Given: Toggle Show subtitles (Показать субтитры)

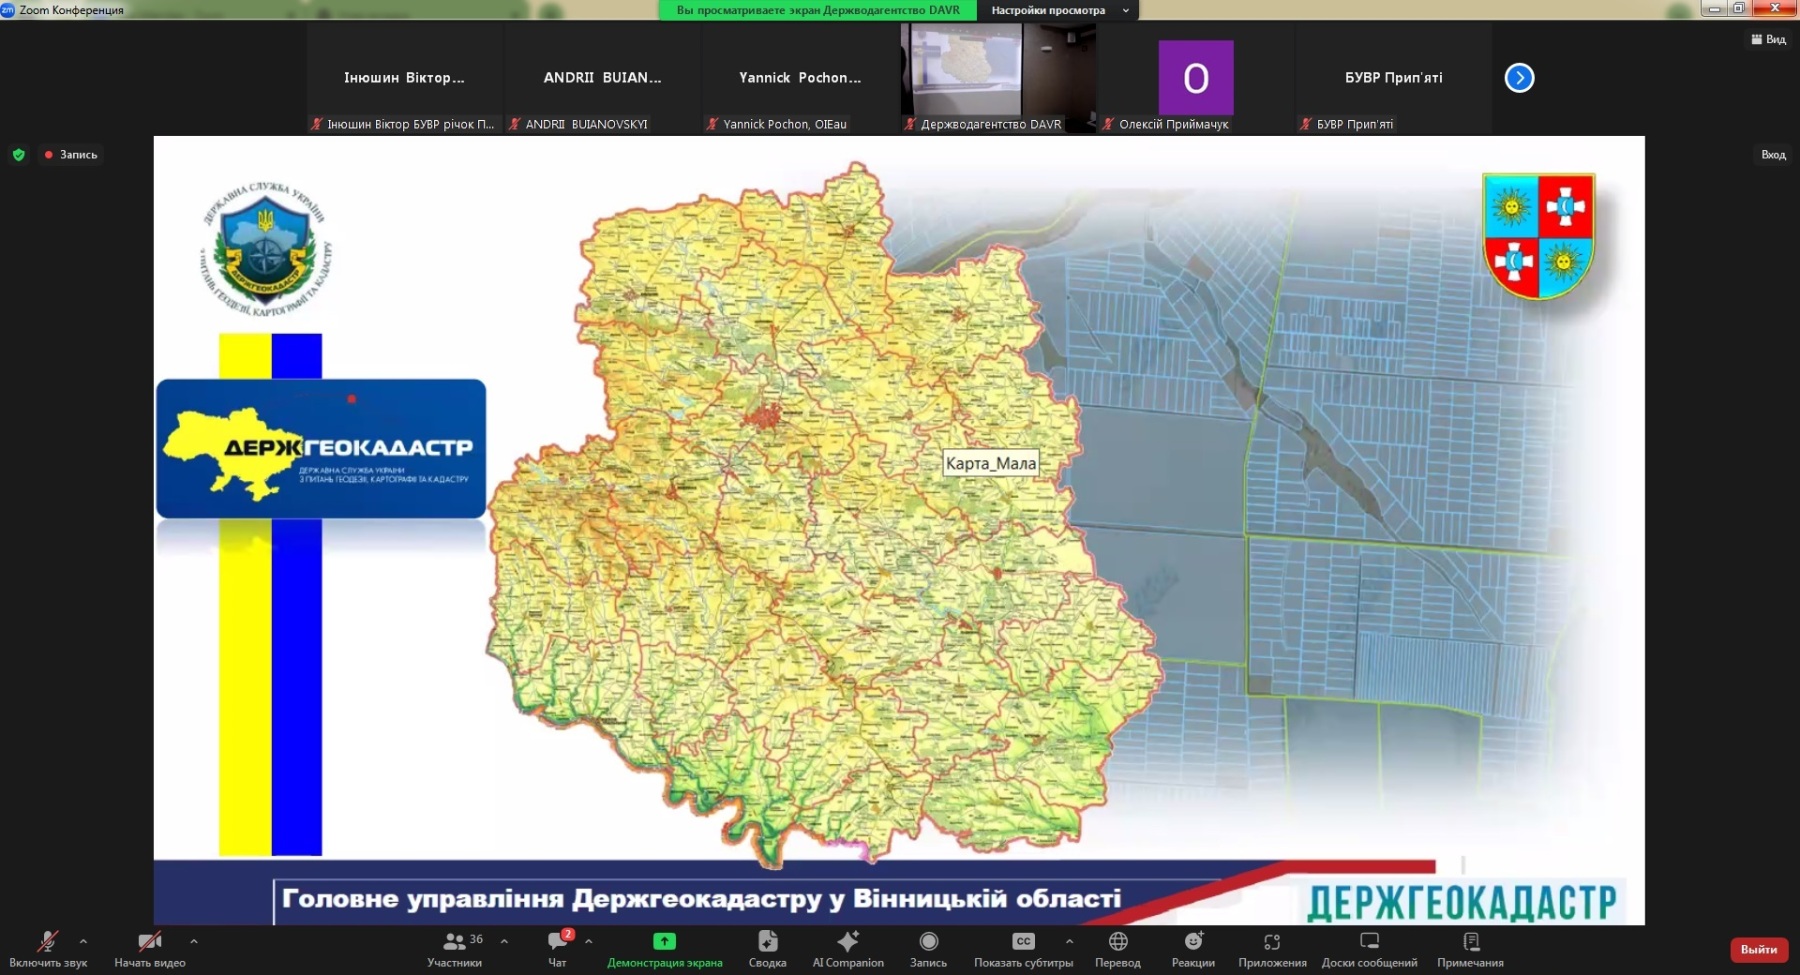Looking at the screenshot, I should (1022, 942).
